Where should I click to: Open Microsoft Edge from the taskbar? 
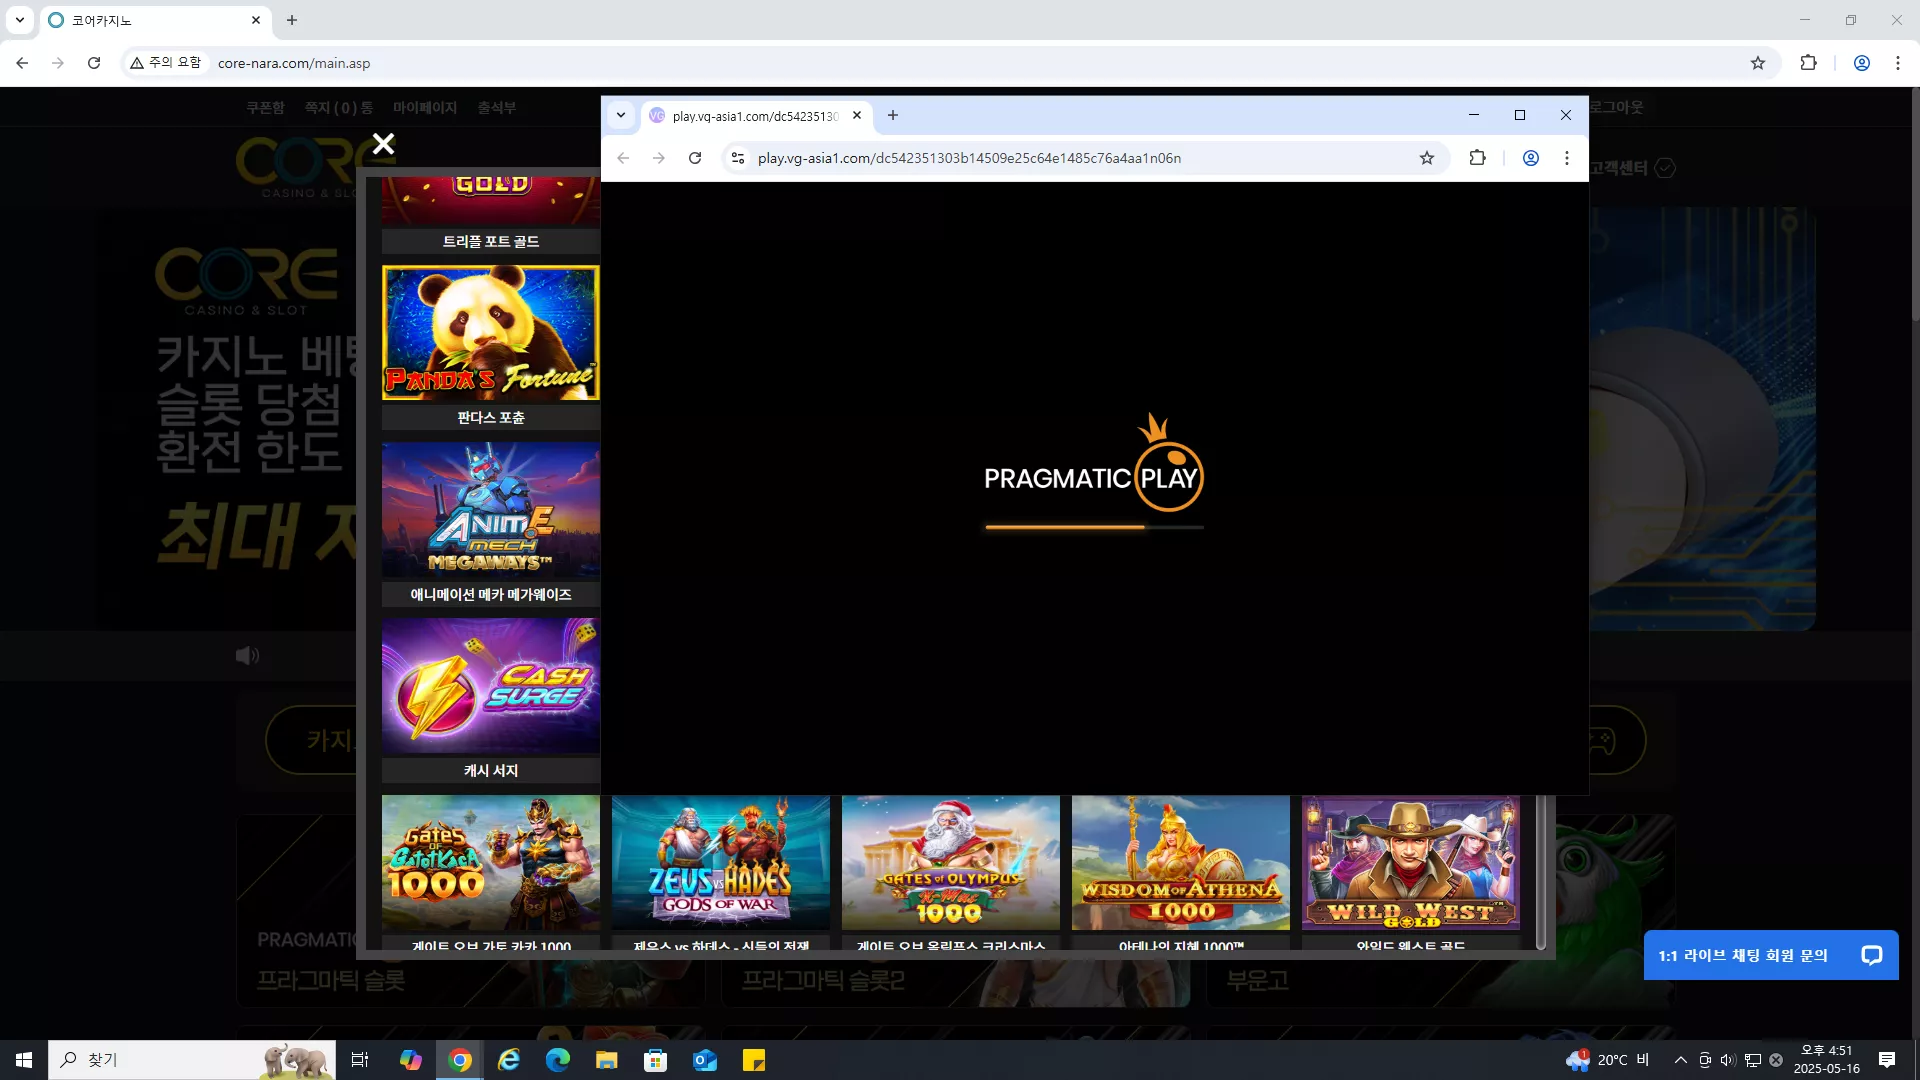558,1060
